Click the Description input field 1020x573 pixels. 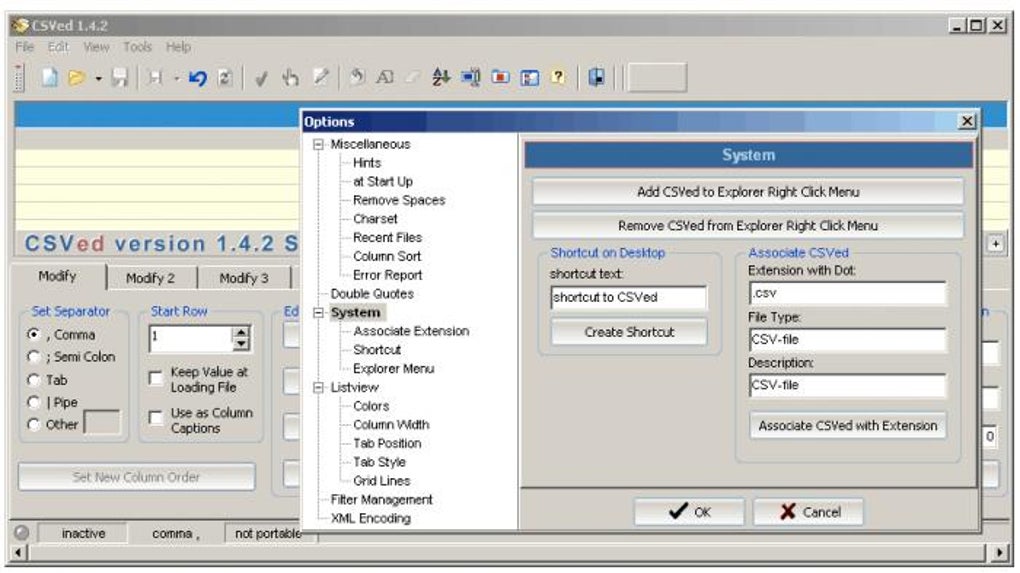pyautogui.click(x=848, y=385)
